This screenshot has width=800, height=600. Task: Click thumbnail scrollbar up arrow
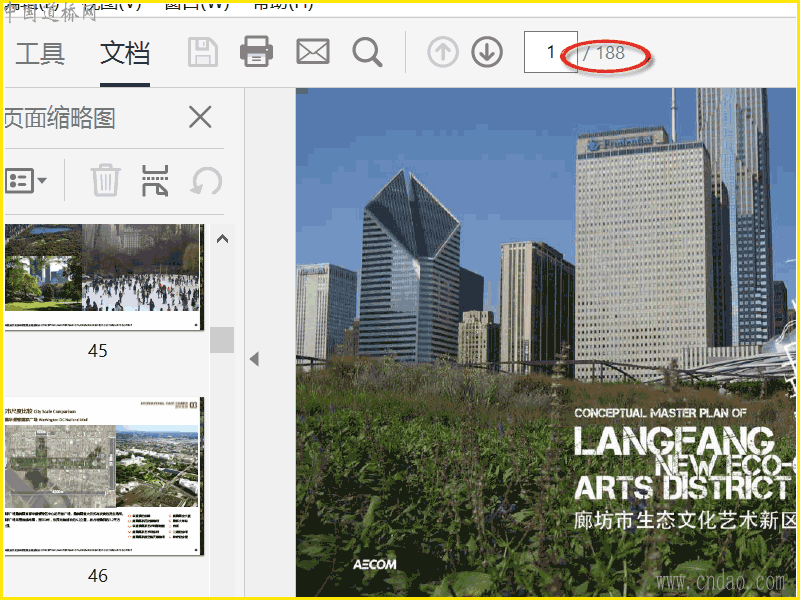[222, 239]
